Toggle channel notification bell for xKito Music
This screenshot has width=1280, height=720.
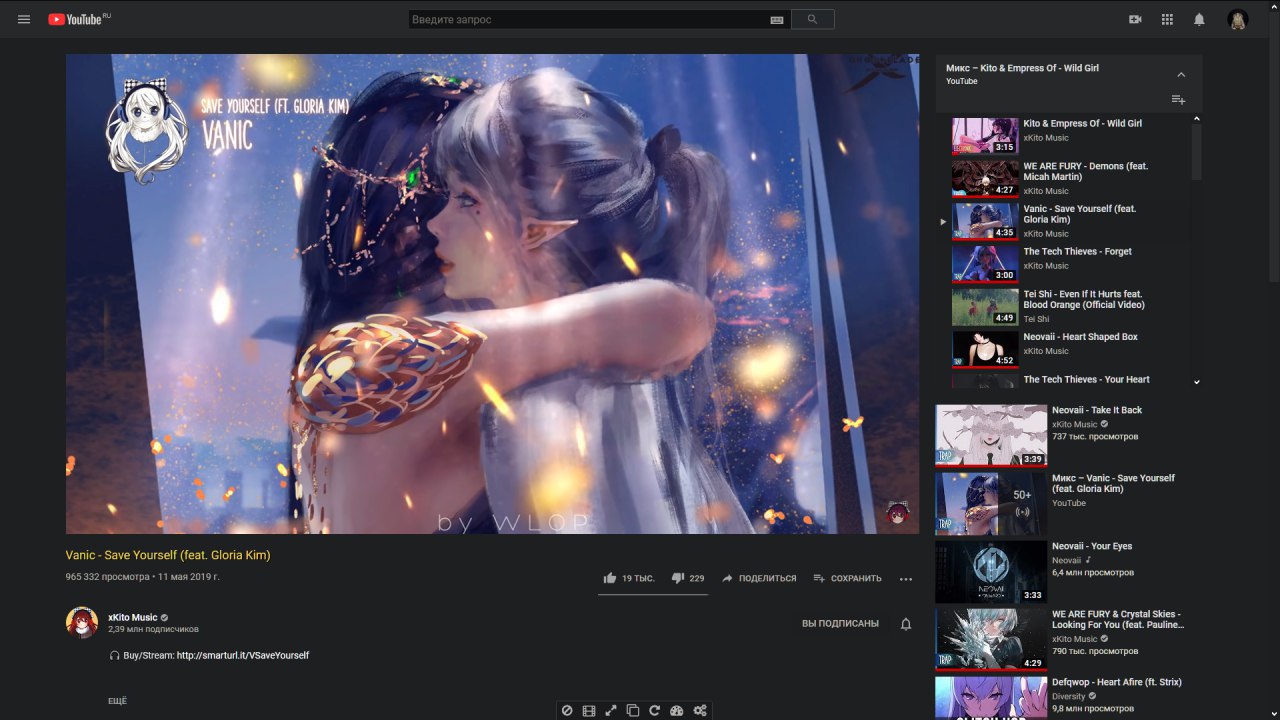(x=906, y=624)
